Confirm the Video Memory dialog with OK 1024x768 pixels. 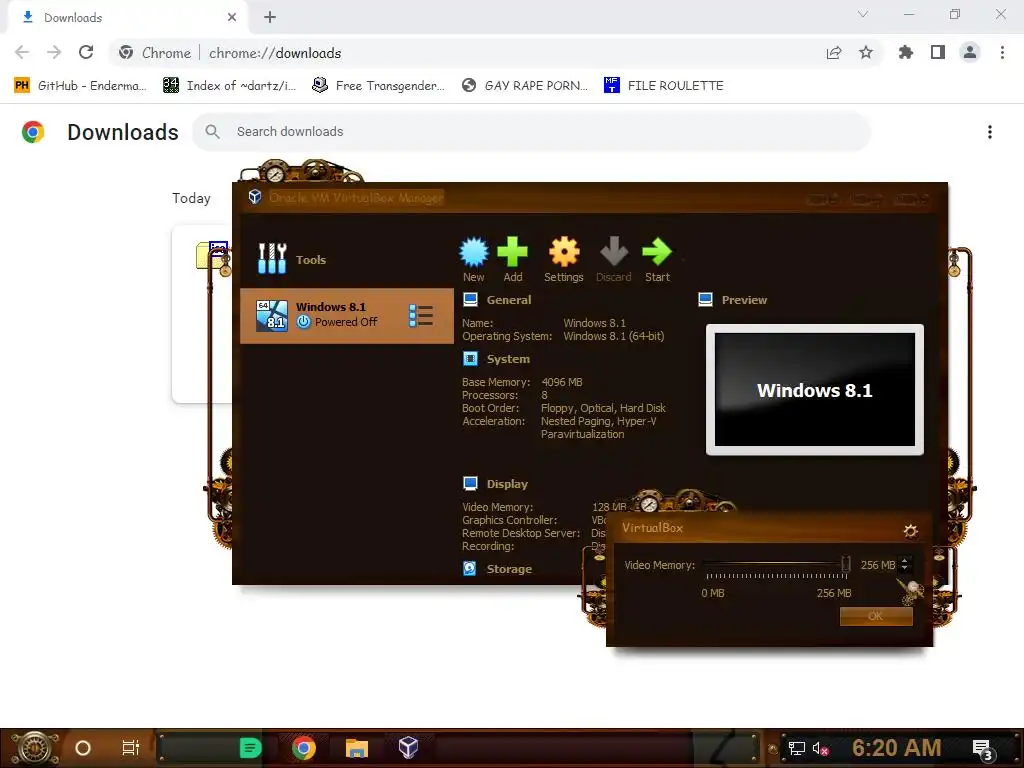click(x=876, y=616)
